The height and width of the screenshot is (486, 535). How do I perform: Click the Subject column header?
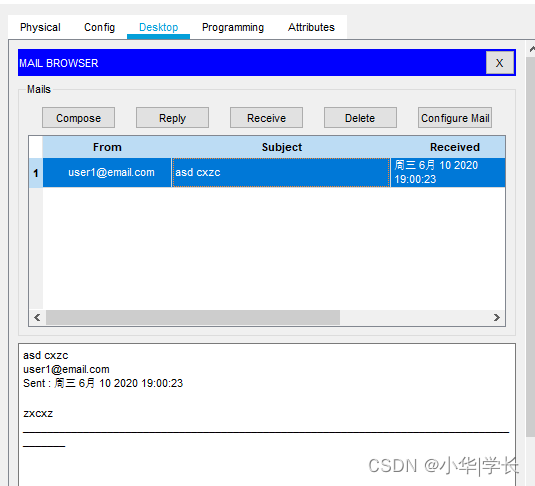coord(281,147)
